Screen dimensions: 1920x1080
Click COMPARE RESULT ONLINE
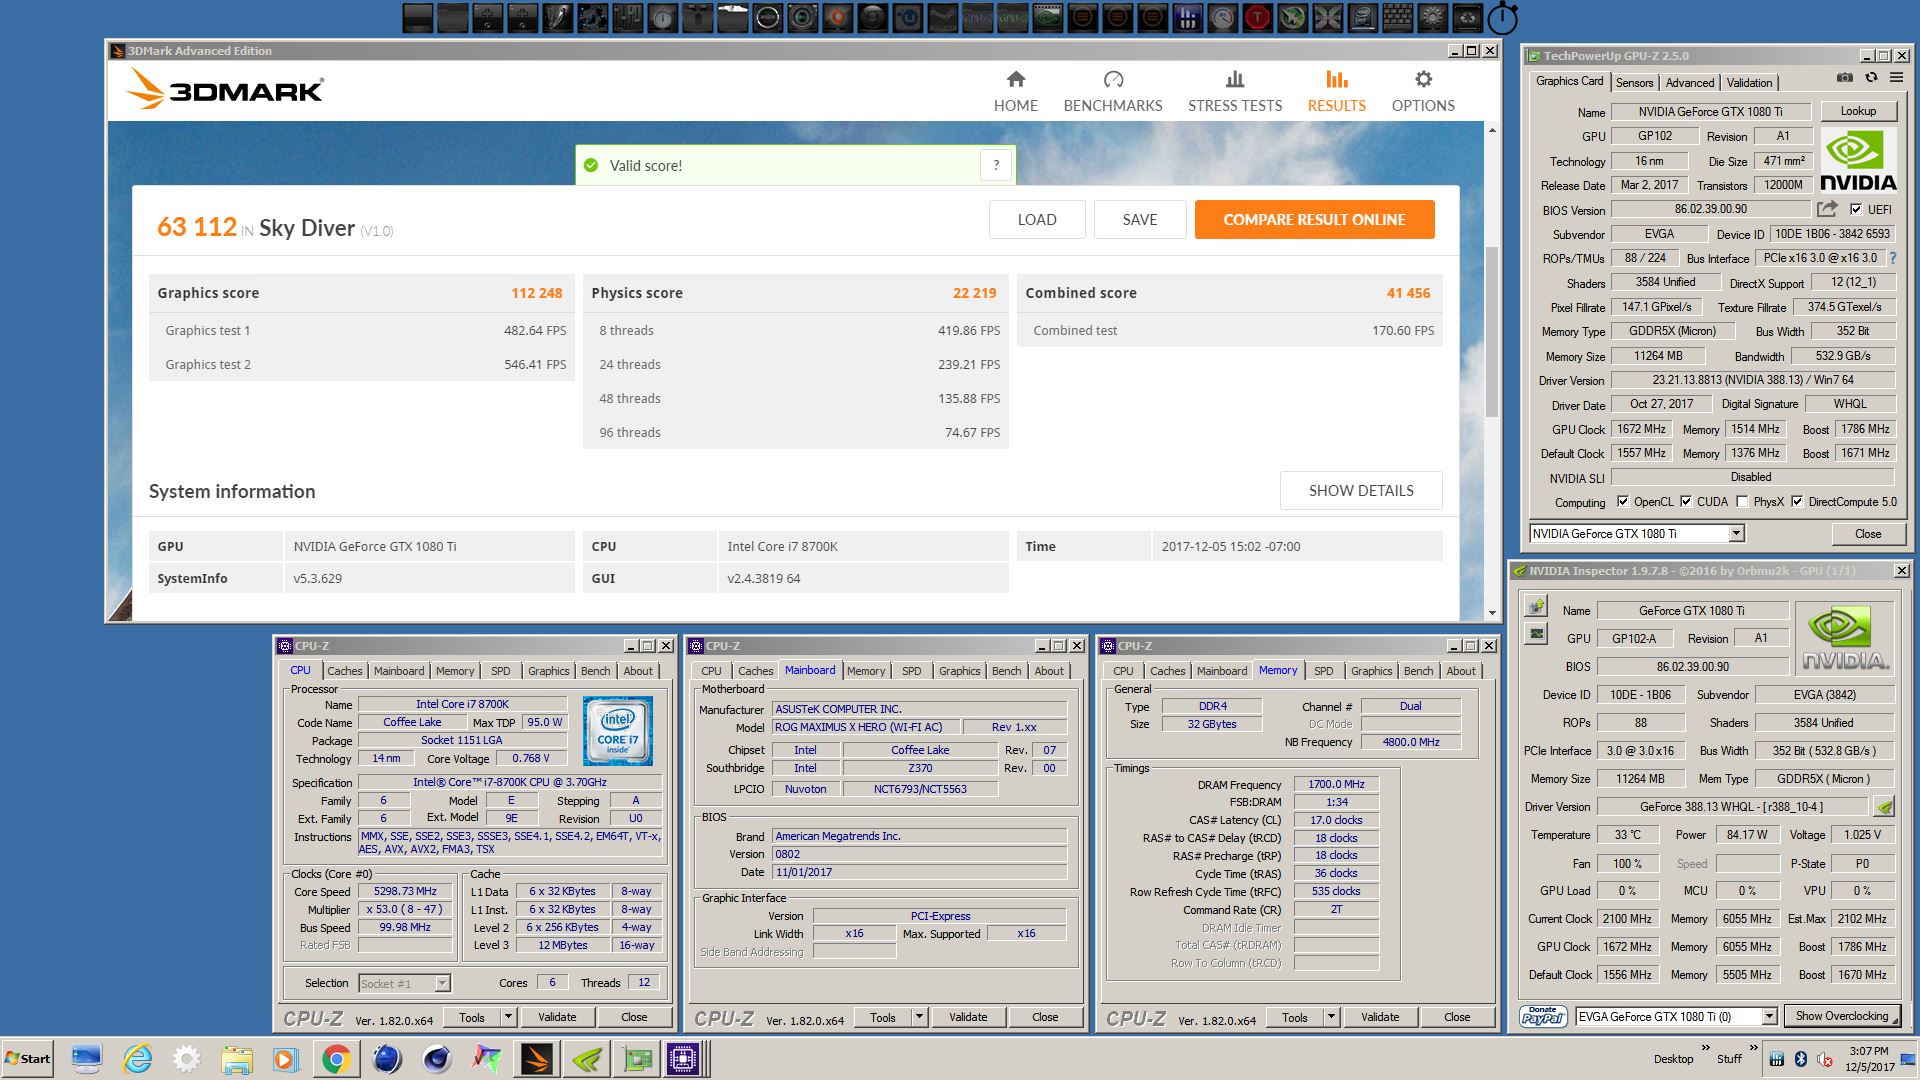pos(1314,220)
